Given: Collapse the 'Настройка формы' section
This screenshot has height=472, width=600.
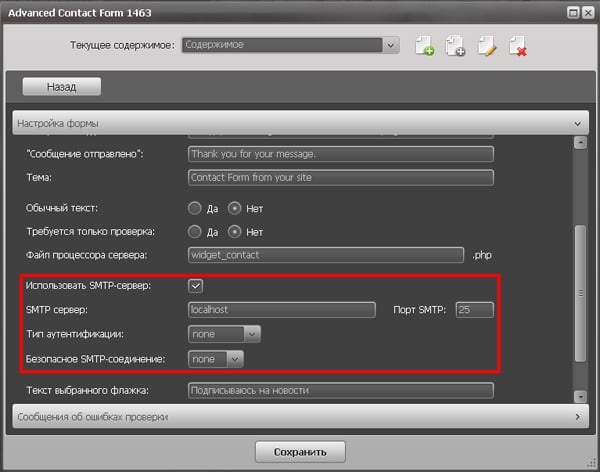Looking at the screenshot, I should pos(578,123).
